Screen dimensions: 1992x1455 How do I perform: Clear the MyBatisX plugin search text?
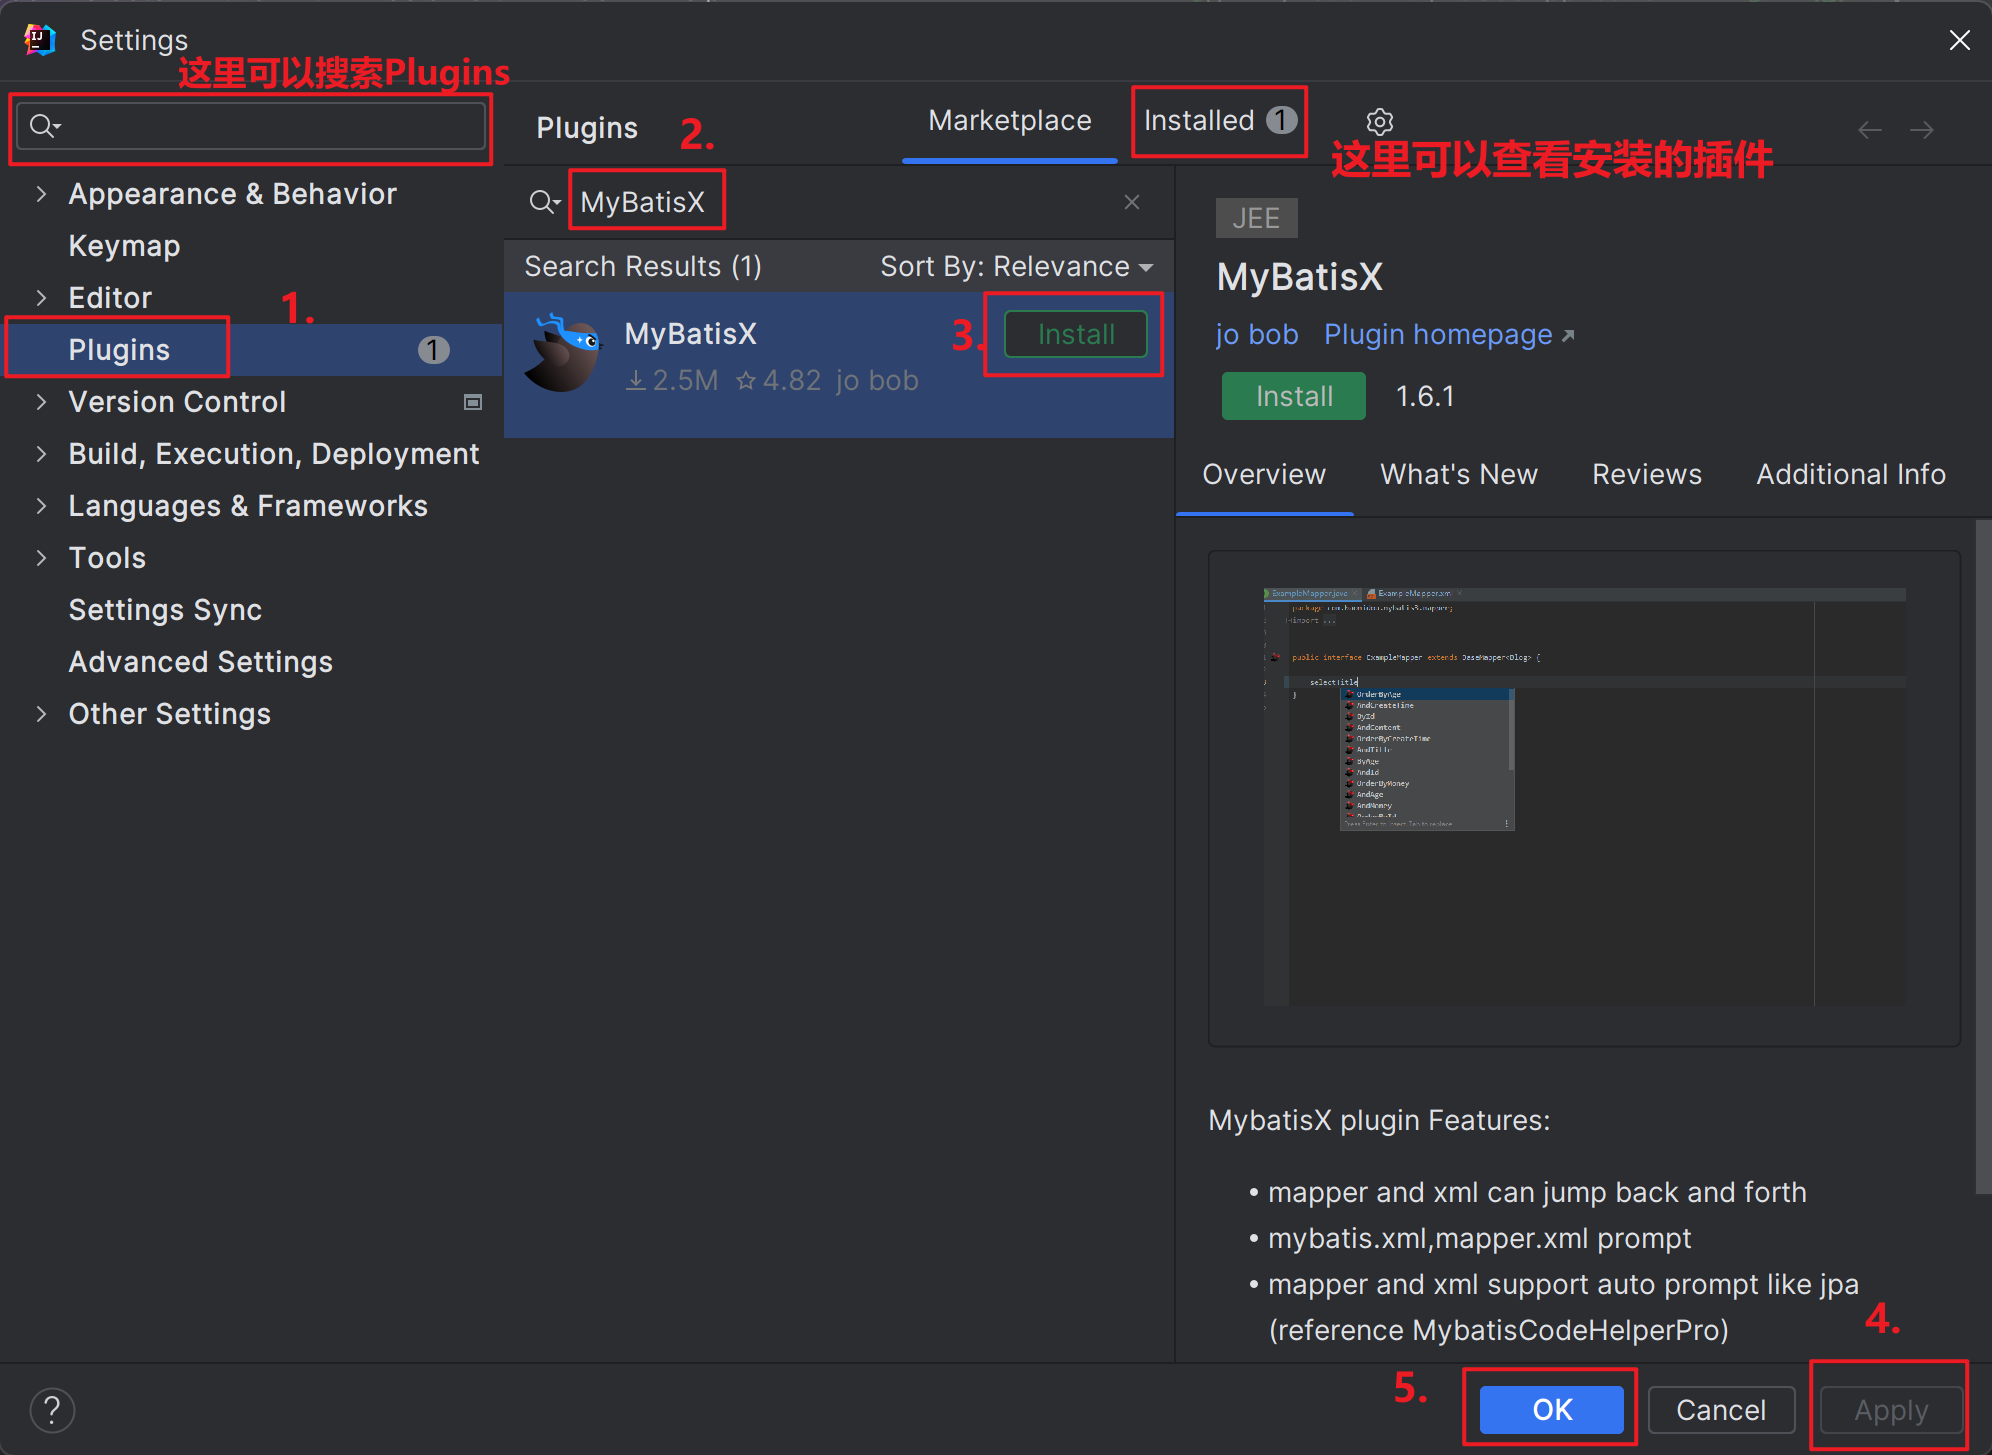(x=1132, y=202)
